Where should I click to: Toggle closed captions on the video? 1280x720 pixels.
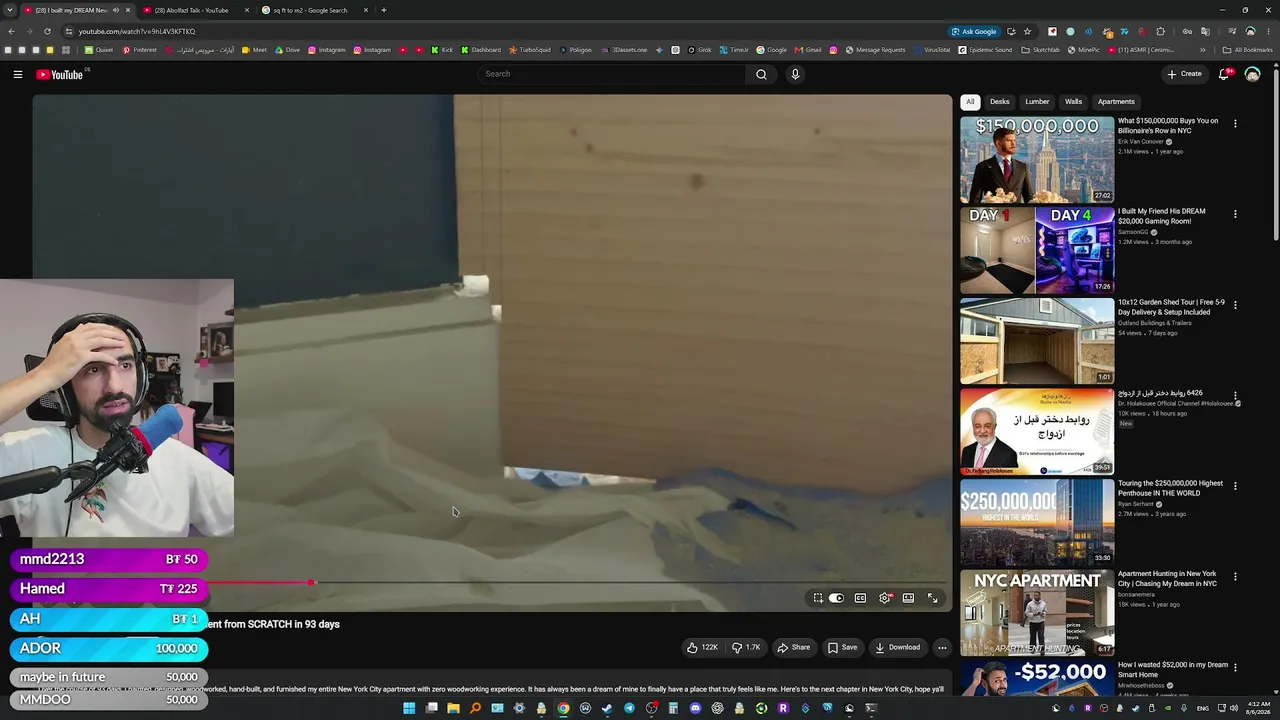coord(860,598)
